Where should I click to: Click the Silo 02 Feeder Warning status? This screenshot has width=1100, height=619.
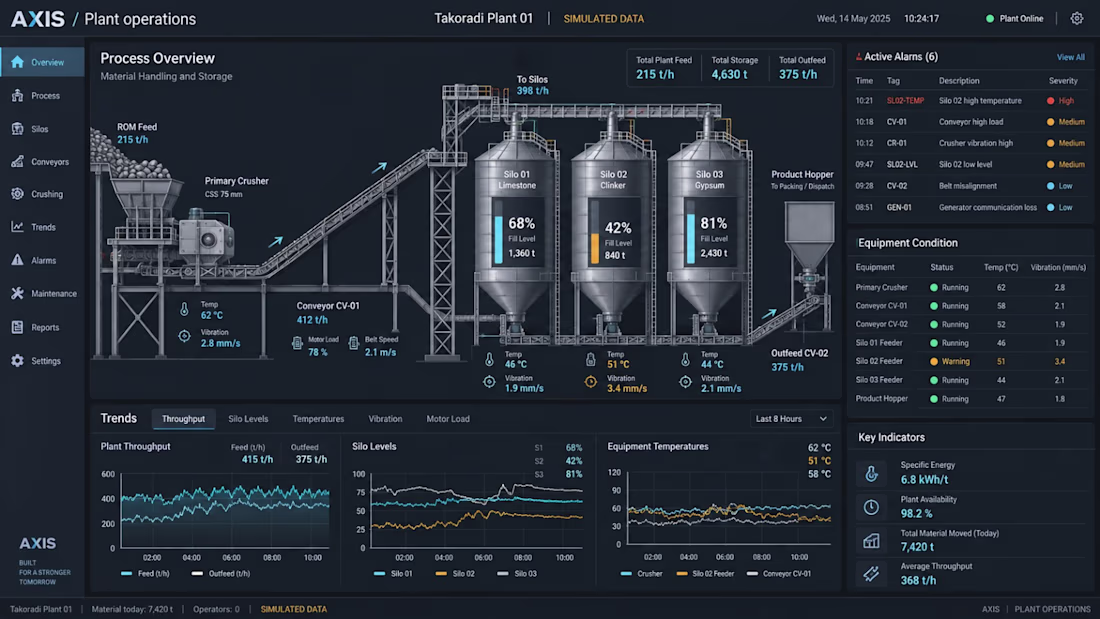950,361
